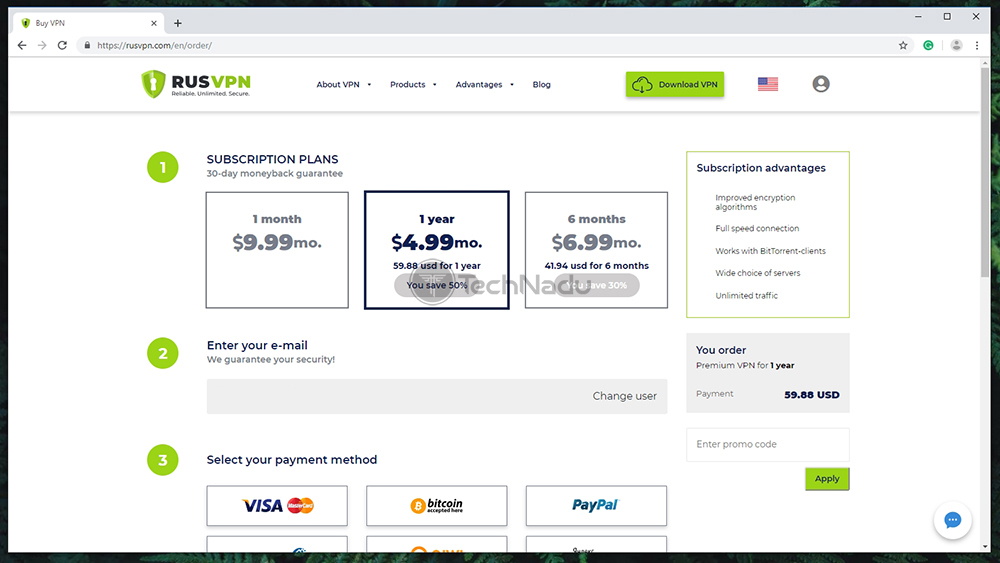Image resolution: width=1000 pixels, height=563 pixels.
Task: Click the 59.88 USD payment total
Action: point(812,395)
